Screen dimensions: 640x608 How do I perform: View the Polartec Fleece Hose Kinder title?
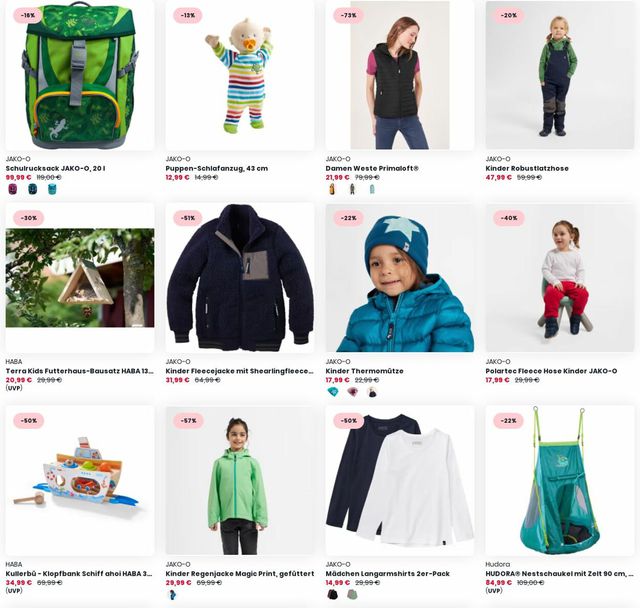pos(551,371)
